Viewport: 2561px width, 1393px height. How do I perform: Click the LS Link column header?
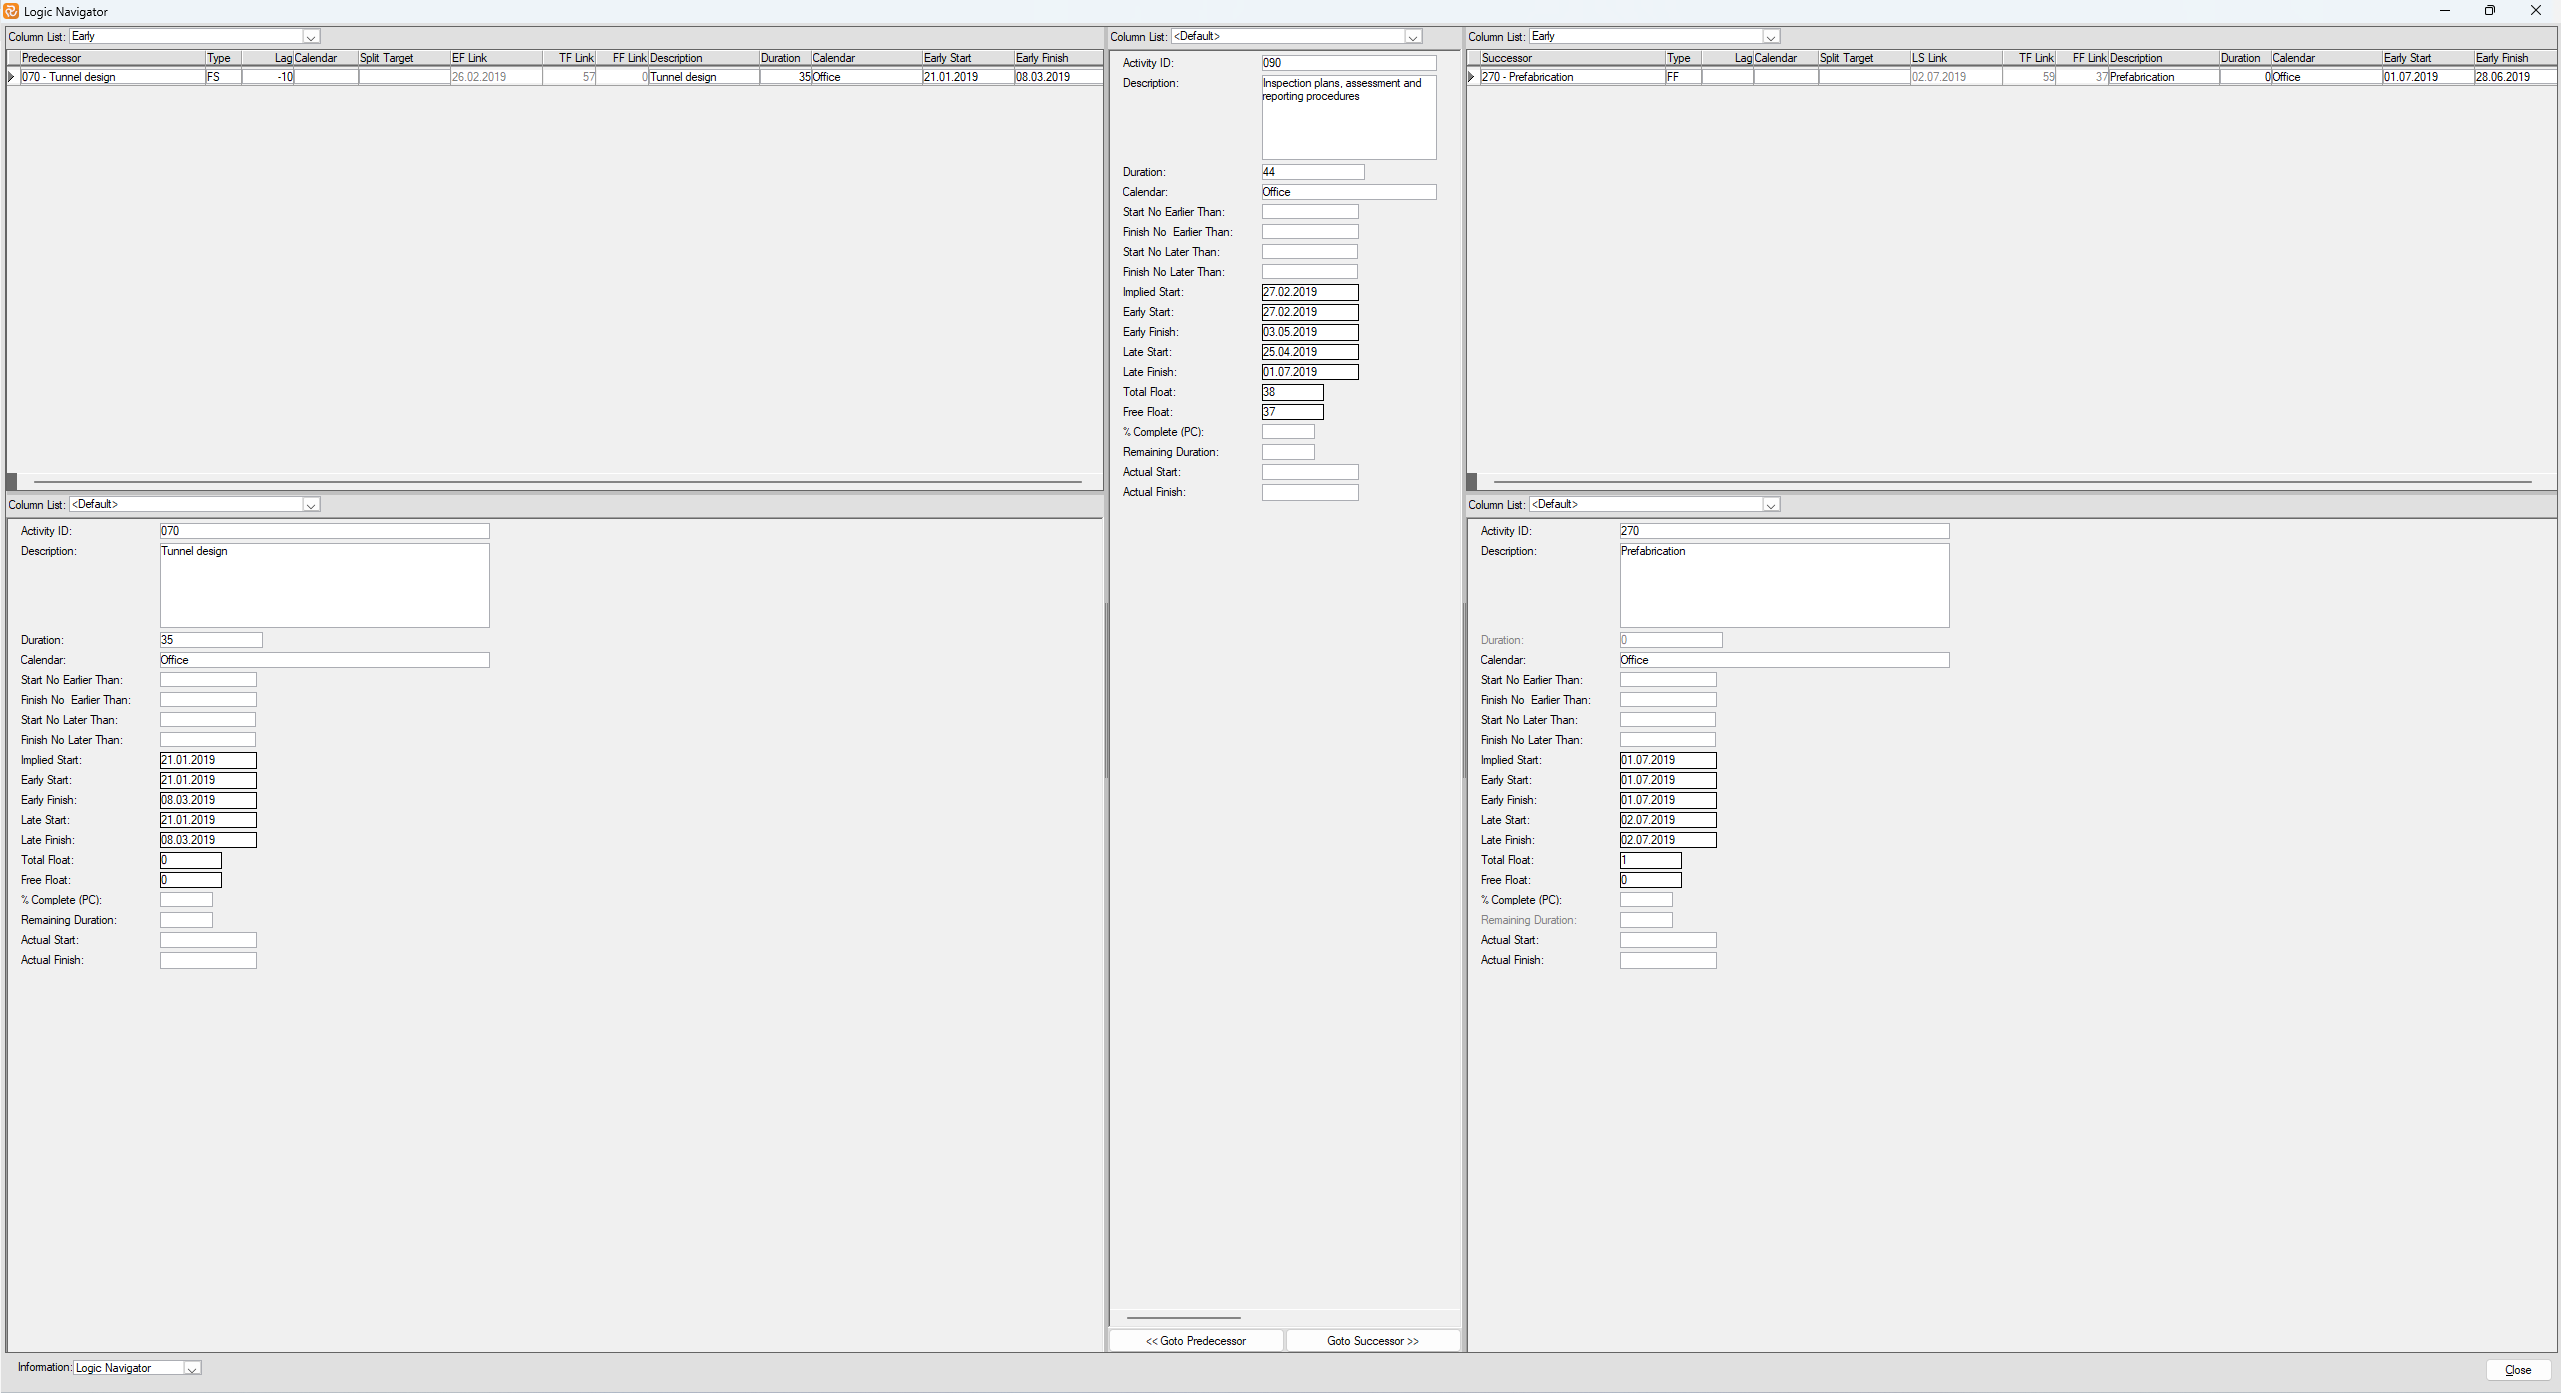1956,58
